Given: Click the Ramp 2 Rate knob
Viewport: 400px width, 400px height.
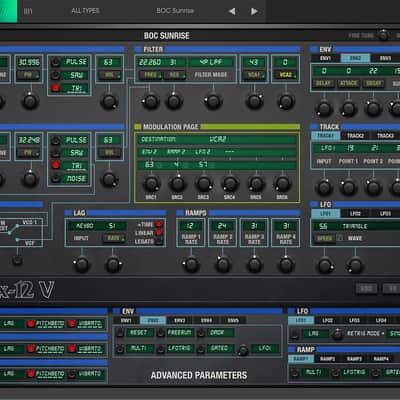Looking at the screenshot, I should 223,265.
